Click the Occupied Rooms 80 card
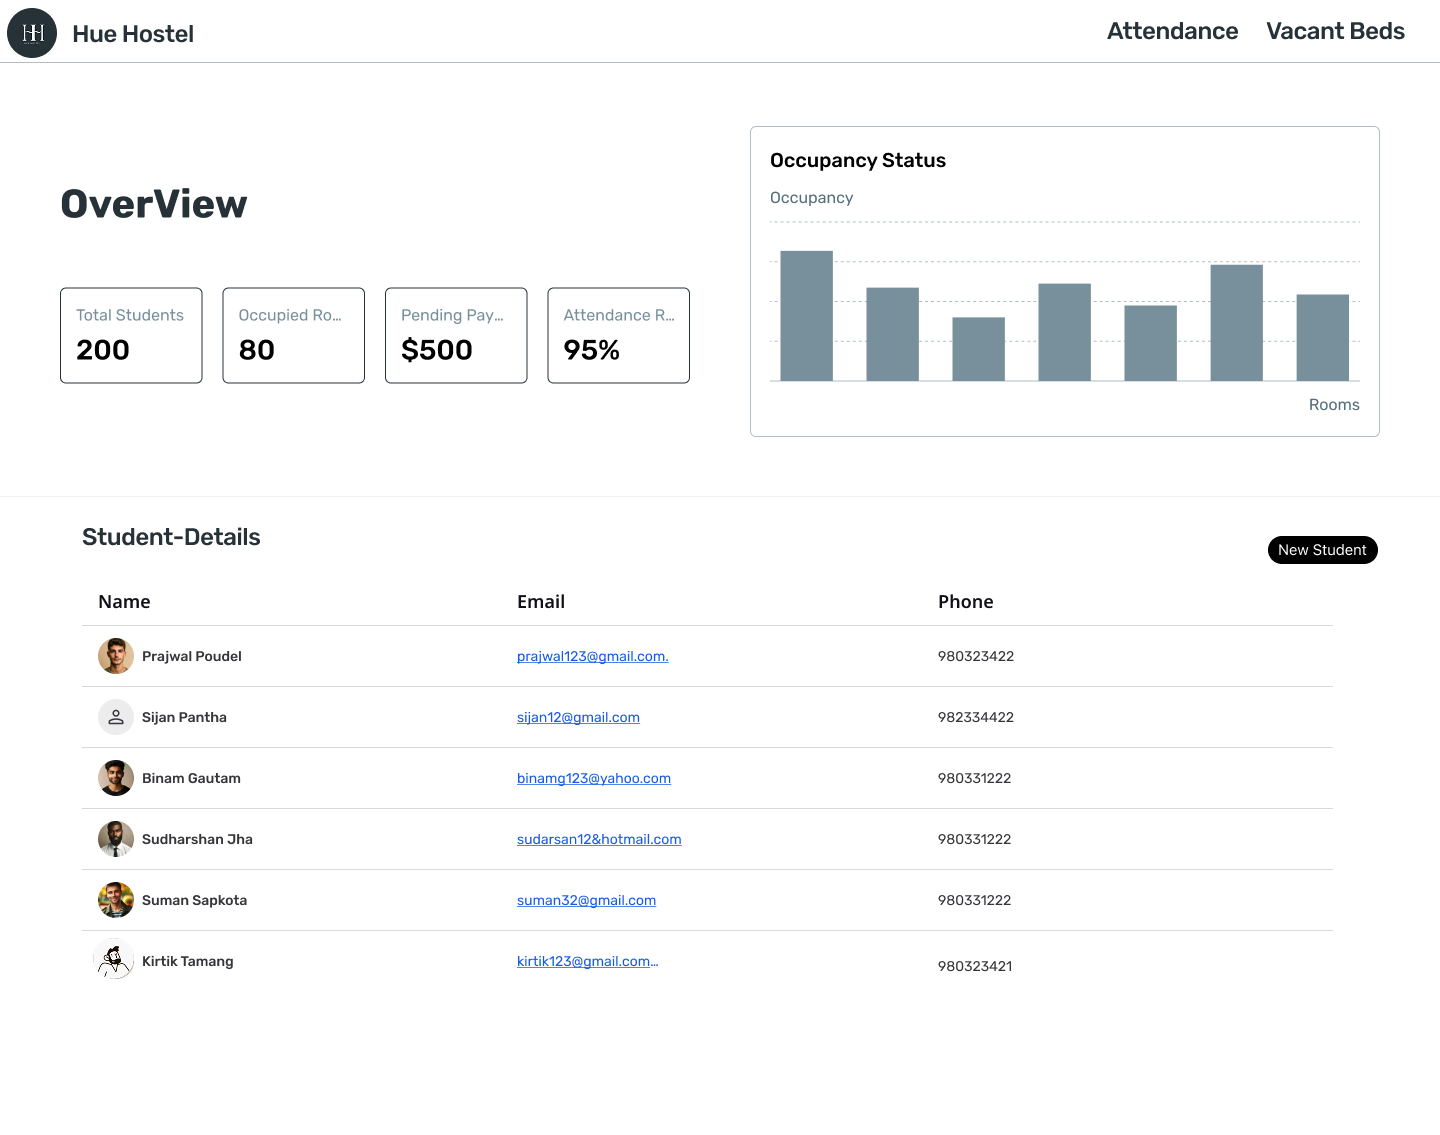The height and width of the screenshot is (1135, 1440). tap(293, 335)
